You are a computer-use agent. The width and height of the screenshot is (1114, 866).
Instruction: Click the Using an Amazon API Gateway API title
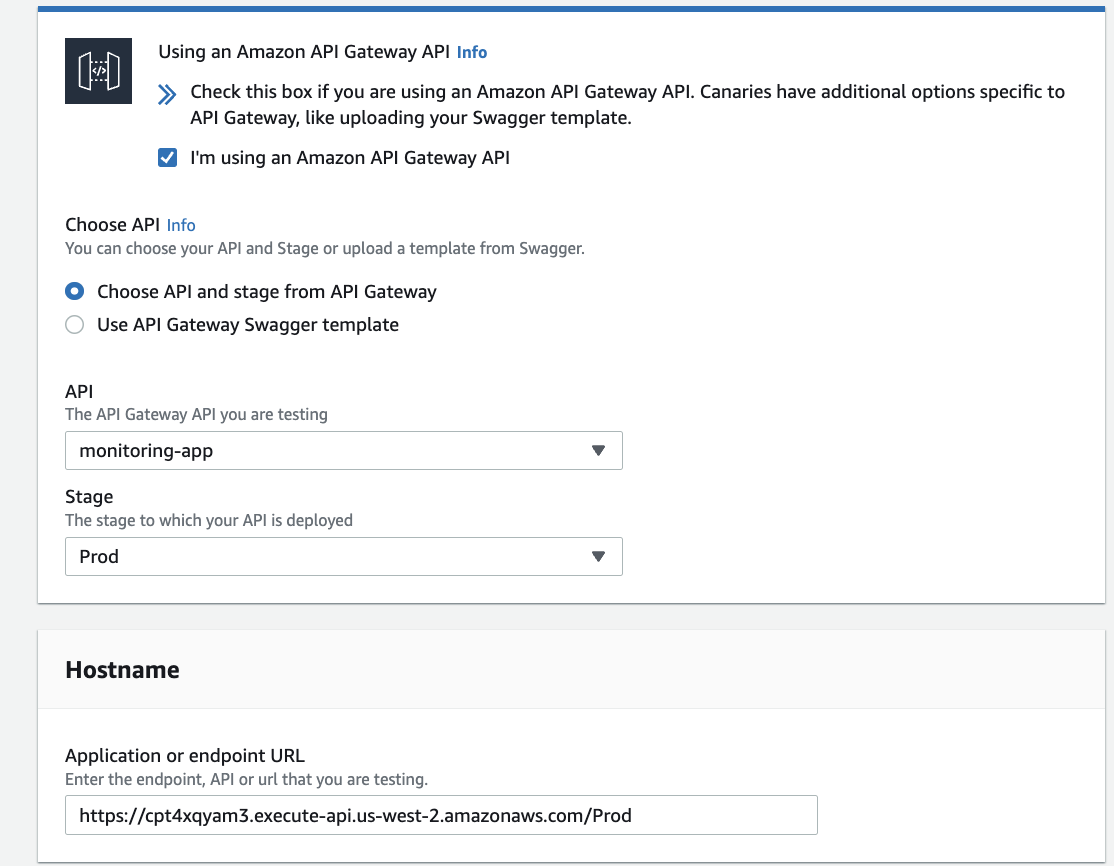click(304, 52)
